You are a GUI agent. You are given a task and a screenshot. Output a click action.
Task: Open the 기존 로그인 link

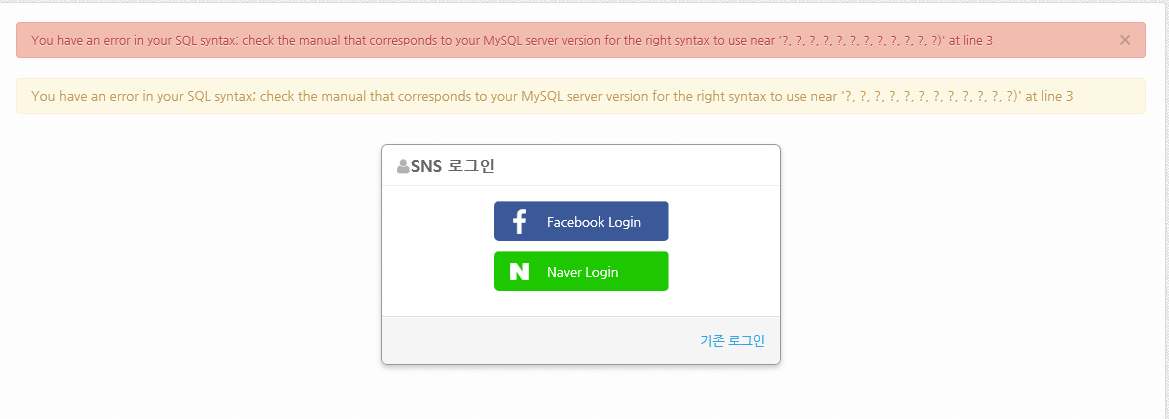point(732,341)
